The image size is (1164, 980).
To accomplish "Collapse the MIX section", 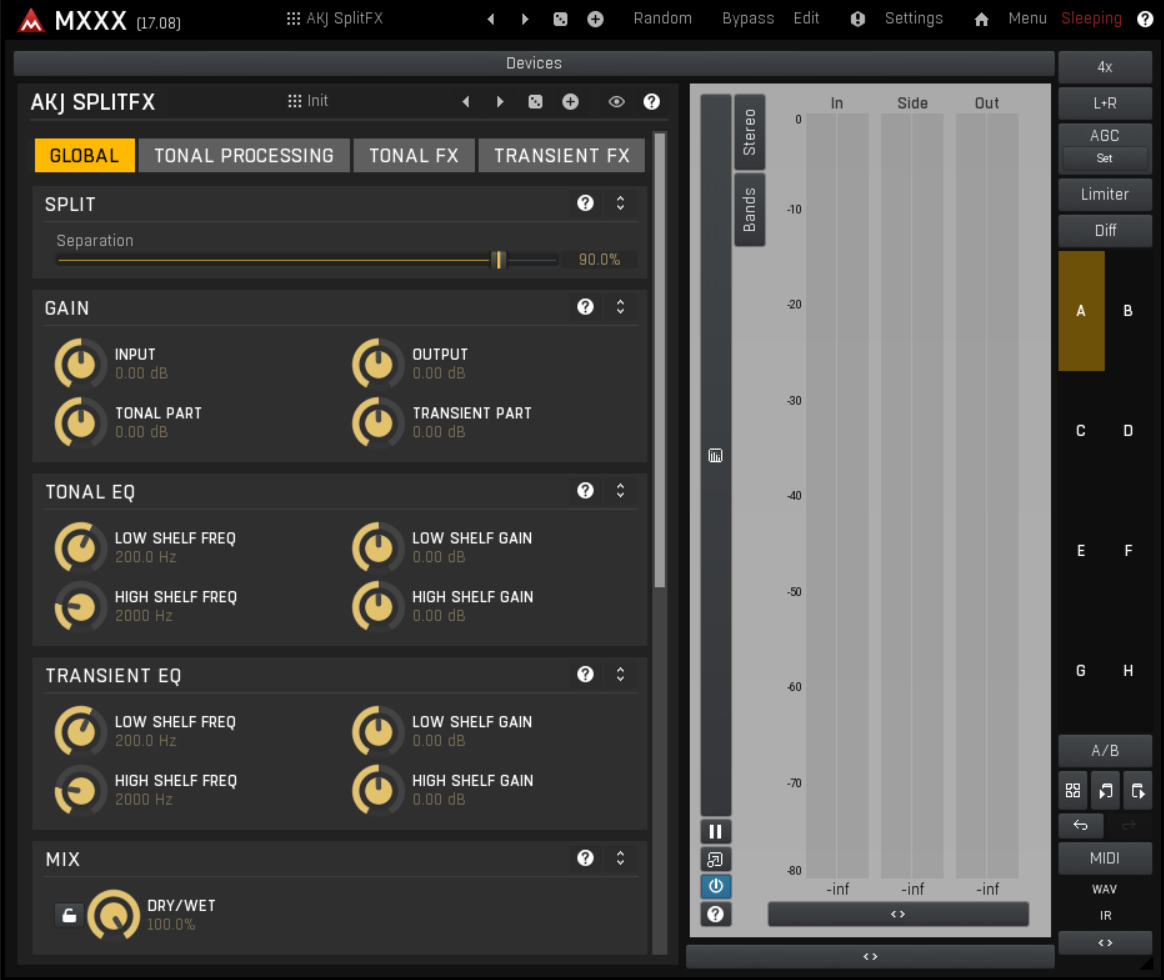I will point(620,858).
